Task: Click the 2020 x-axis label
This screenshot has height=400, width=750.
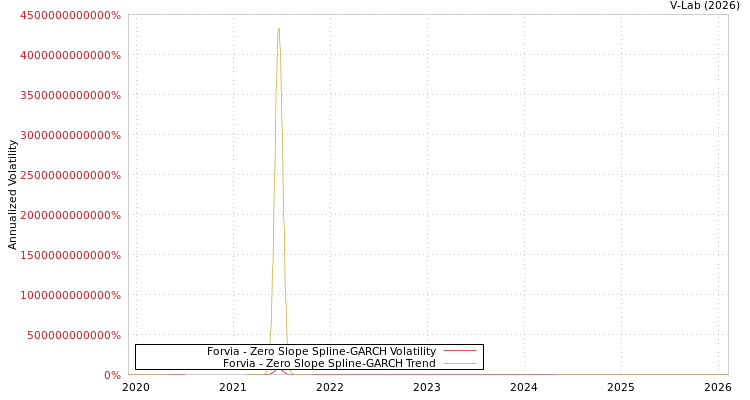Action: 136,387
